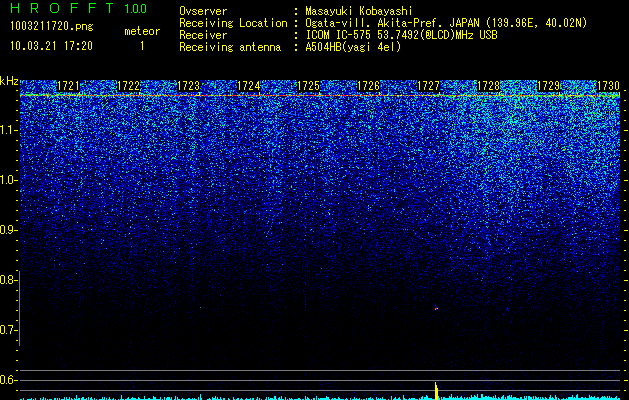Click the filename 1003211720.png
This screenshot has width=629, height=400.
51,26
